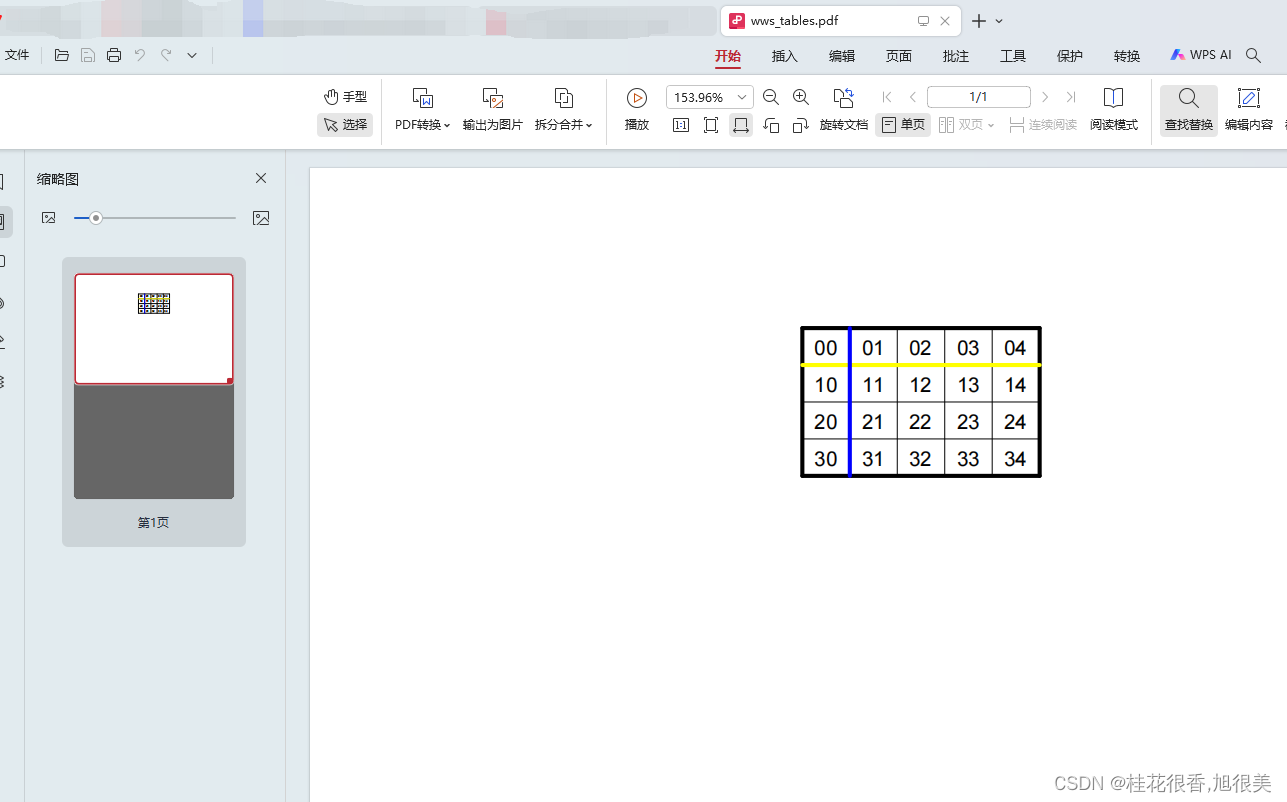Image resolution: width=1287 pixels, height=802 pixels.
Task: Click the Undo arrow icon
Action: click(140, 55)
